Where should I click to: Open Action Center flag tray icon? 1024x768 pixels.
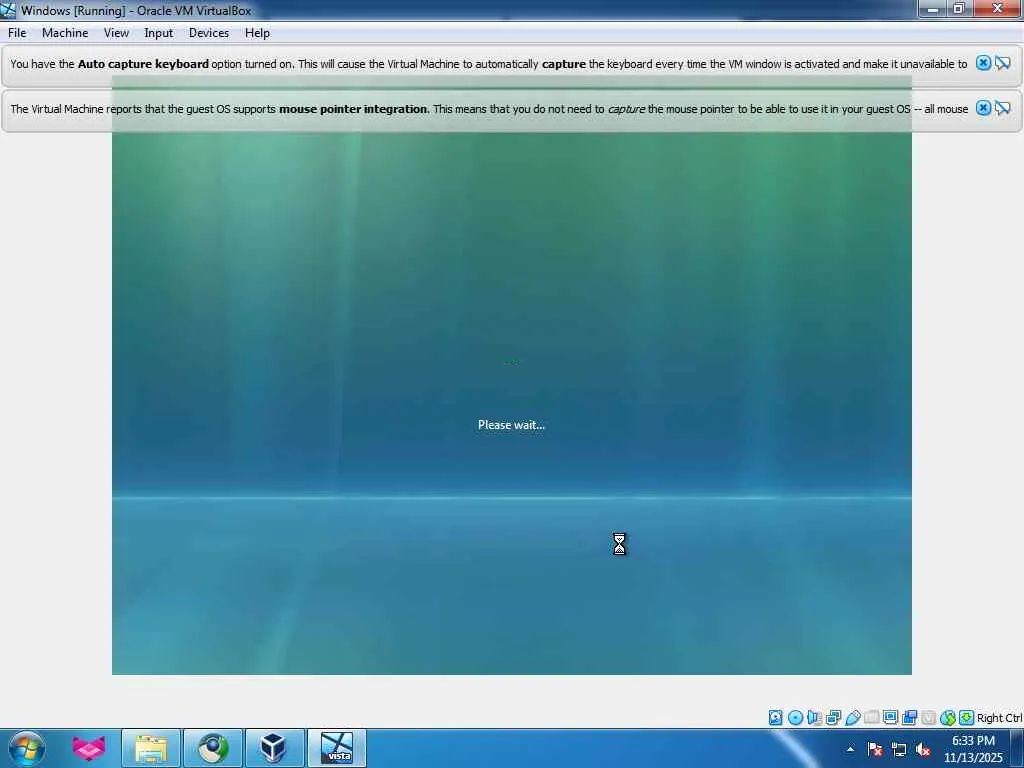pos(875,749)
